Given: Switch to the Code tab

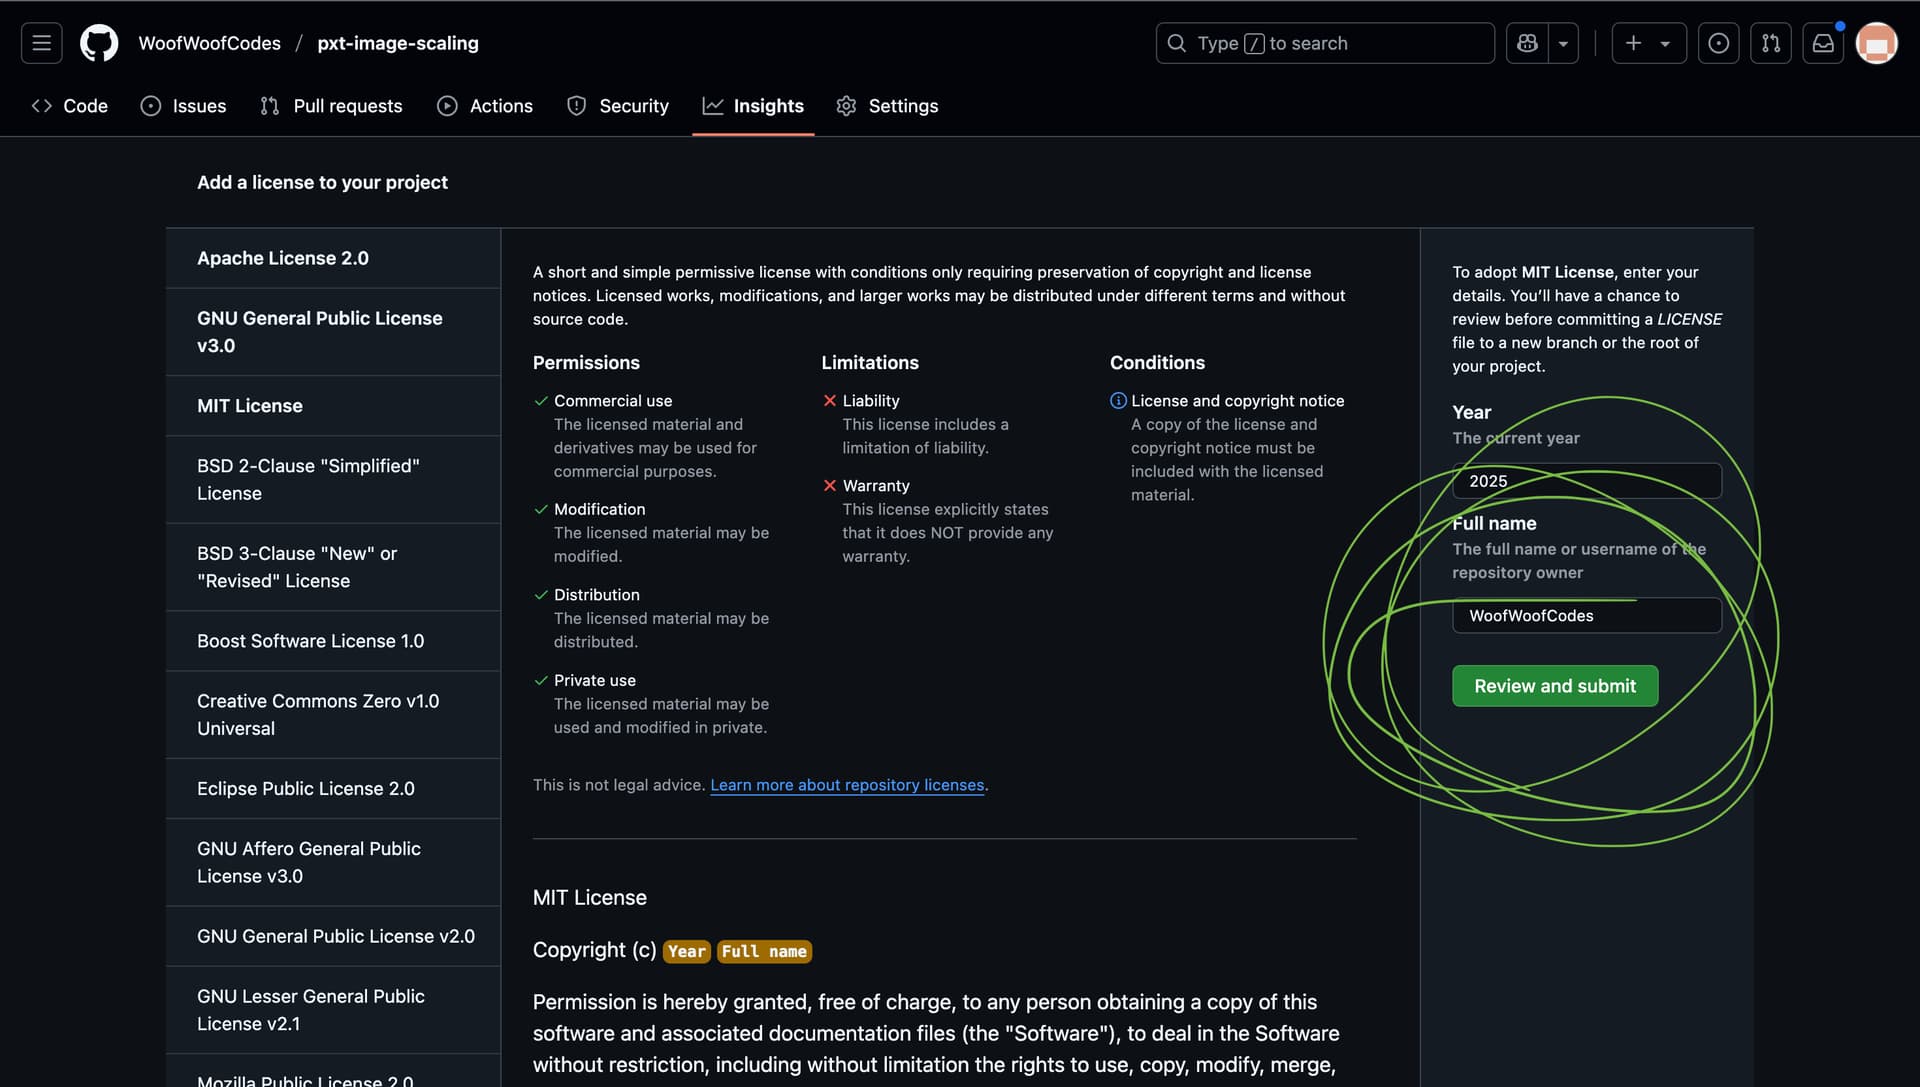Looking at the screenshot, I should coord(70,106).
